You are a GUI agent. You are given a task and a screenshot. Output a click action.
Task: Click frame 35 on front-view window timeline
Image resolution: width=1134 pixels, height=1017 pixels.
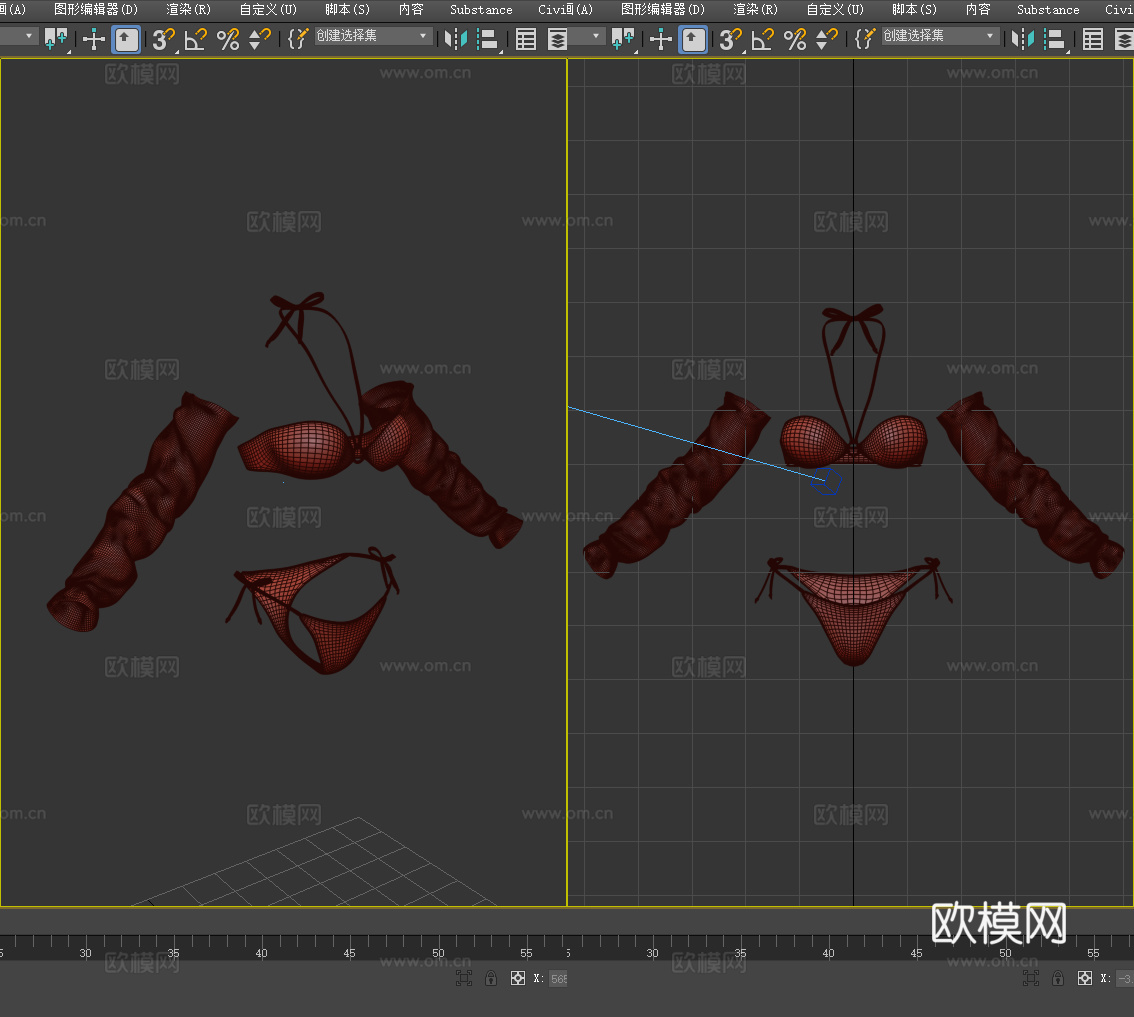(741, 953)
